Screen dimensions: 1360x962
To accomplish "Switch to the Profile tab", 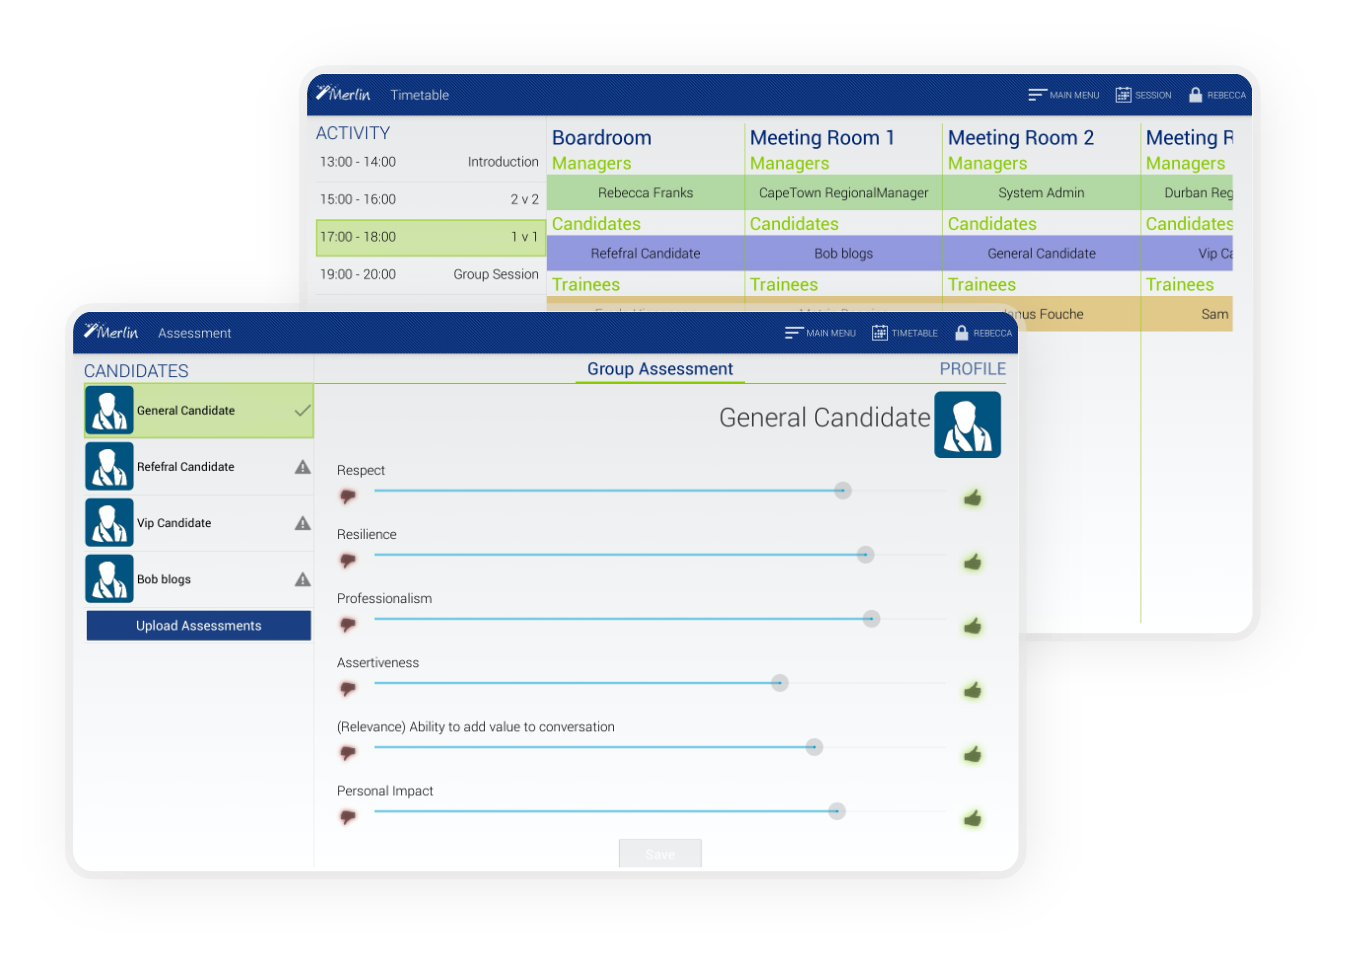I will (x=972, y=368).
